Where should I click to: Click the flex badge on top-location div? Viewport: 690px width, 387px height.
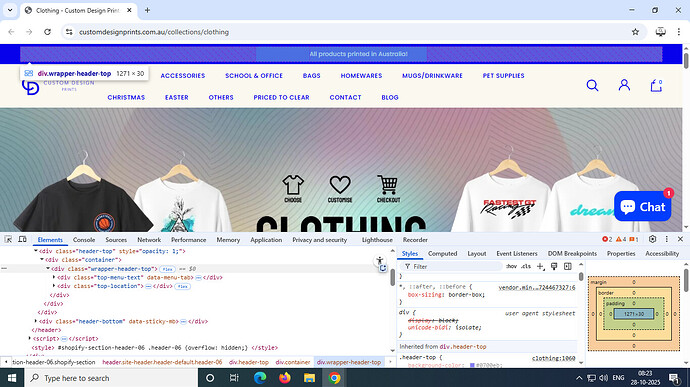(182, 287)
